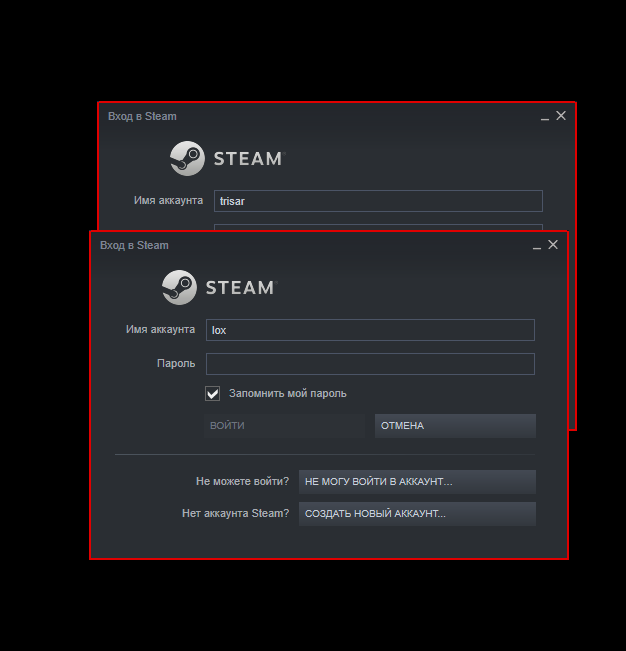Click 'Вход в Steam' title of front window

click(x=134, y=245)
